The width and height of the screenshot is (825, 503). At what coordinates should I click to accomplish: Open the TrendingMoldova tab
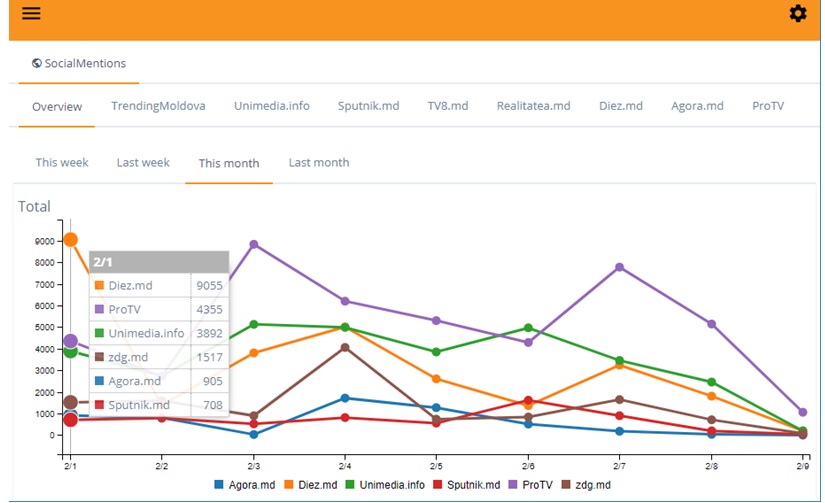[x=158, y=106]
